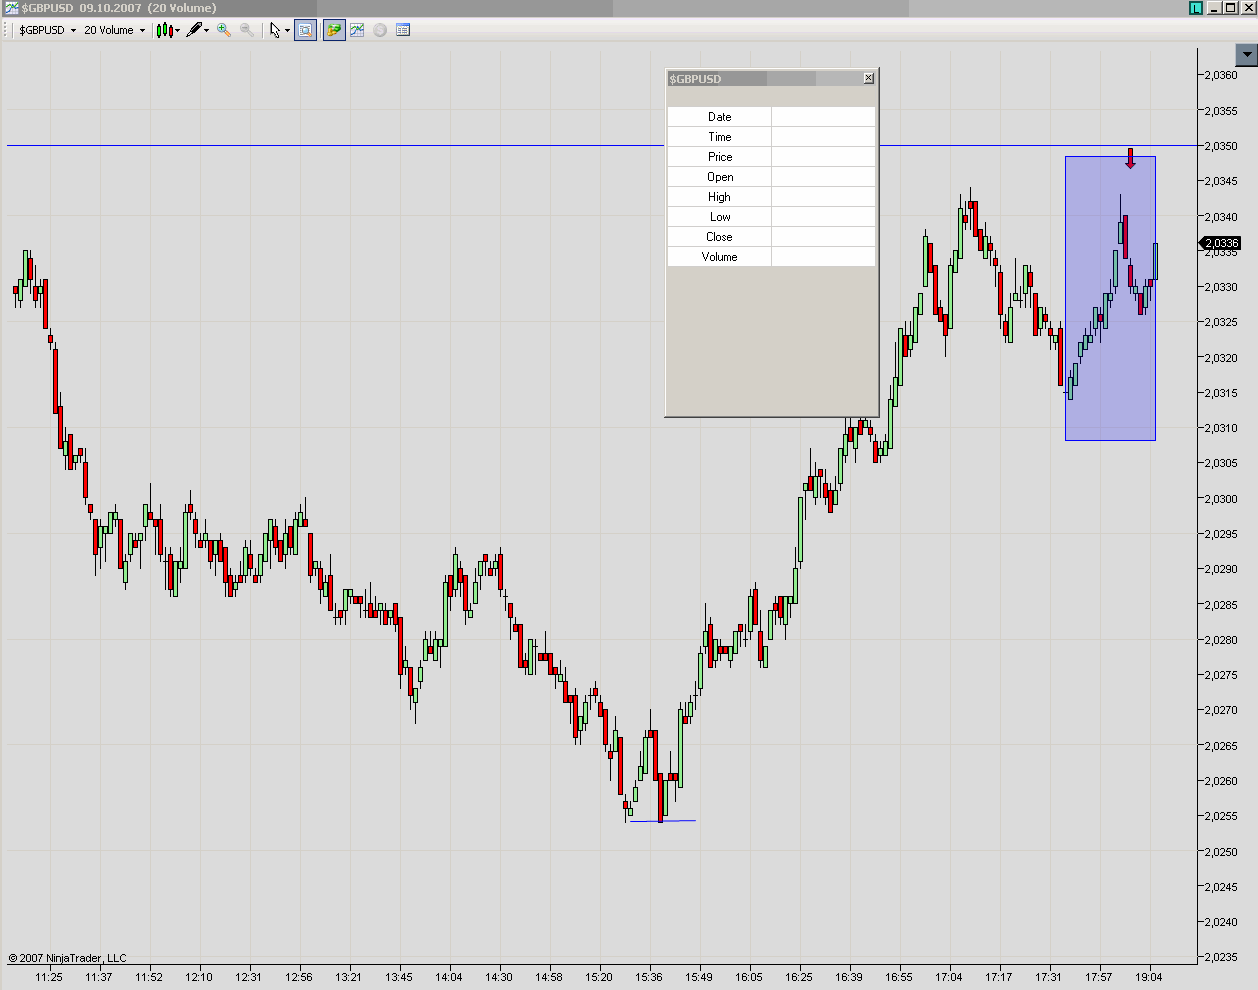Click the Low row in data box

click(x=771, y=217)
